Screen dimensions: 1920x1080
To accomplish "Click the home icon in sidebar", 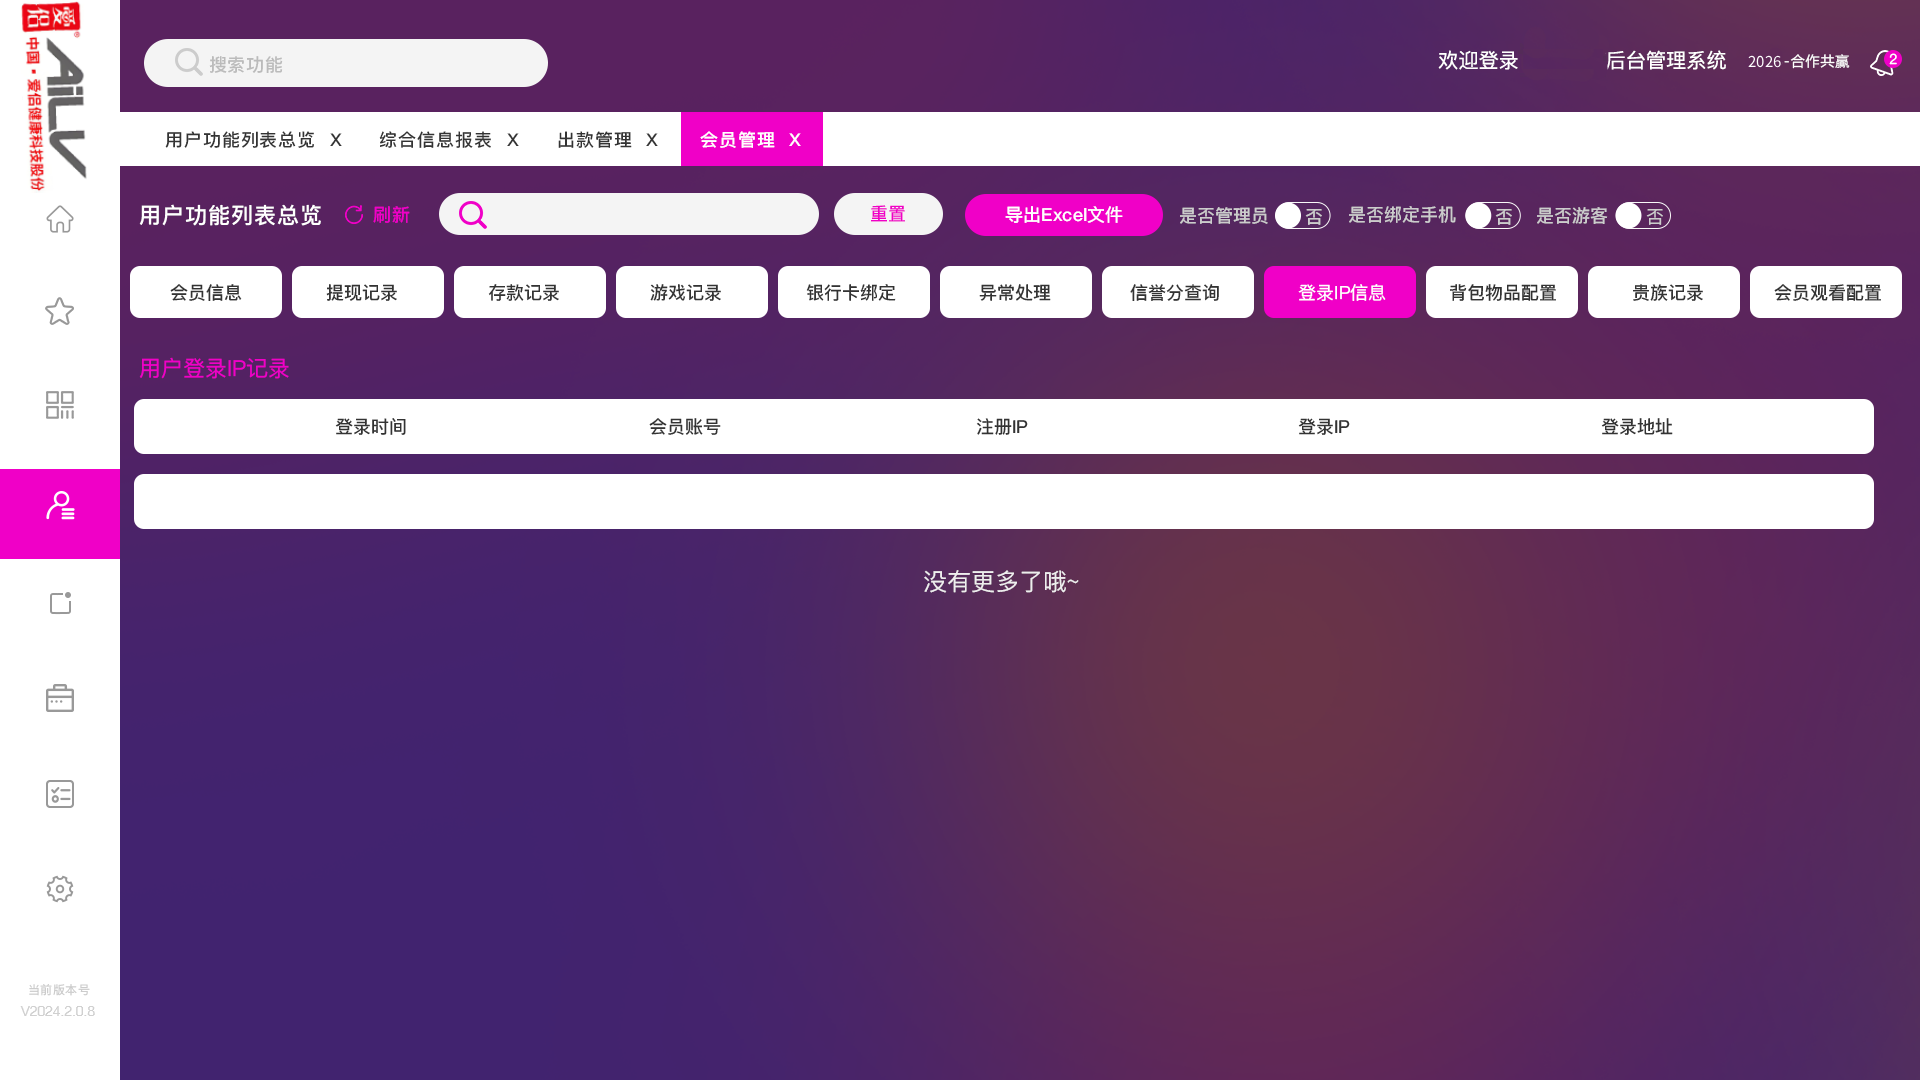I will pyautogui.click(x=60, y=219).
